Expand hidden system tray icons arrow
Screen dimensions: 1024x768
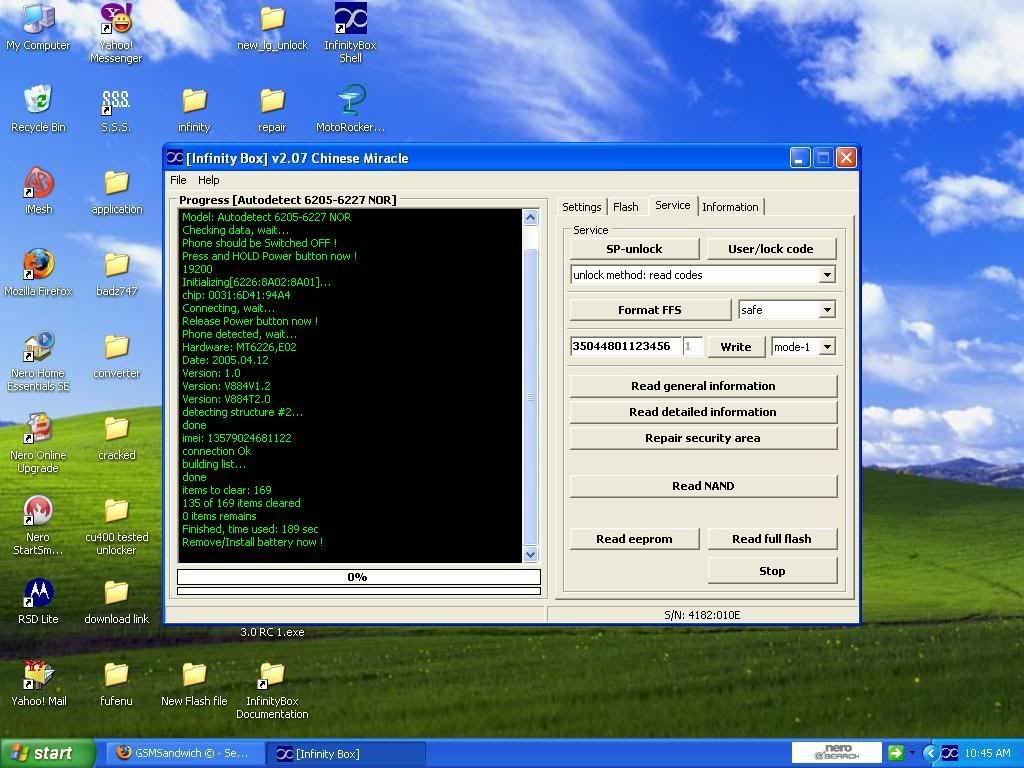[x=931, y=753]
